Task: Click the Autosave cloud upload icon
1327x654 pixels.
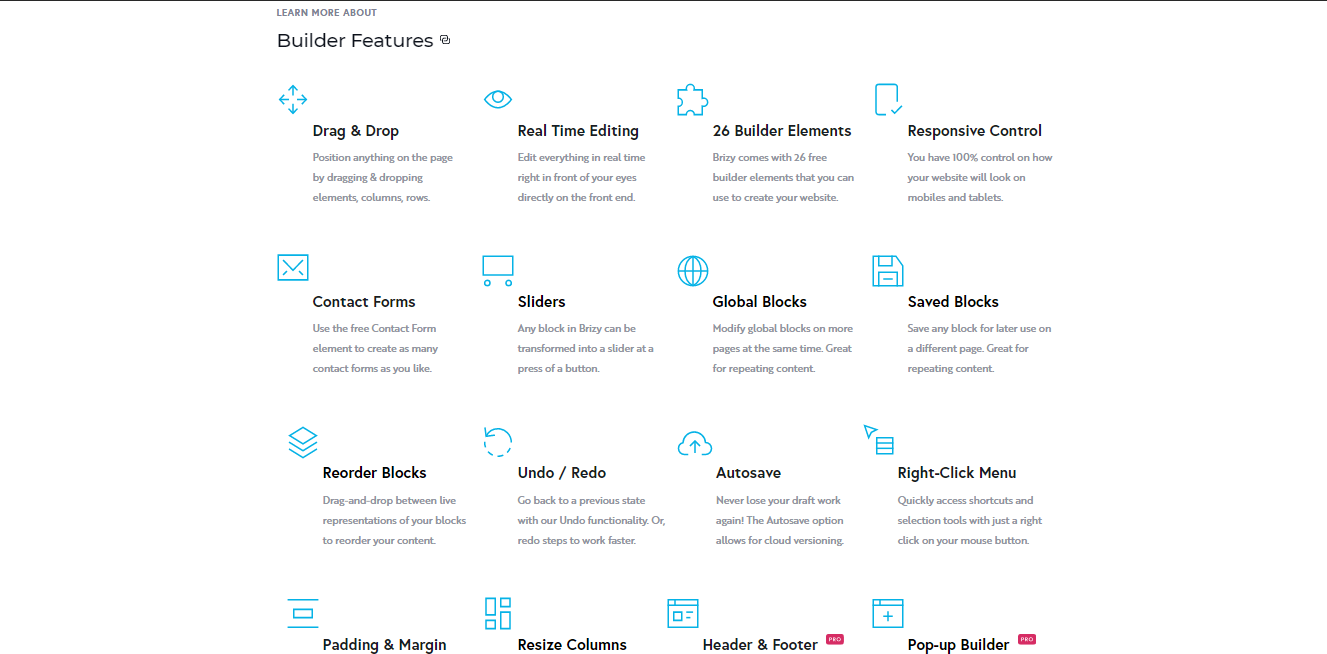Action: (x=694, y=442)
